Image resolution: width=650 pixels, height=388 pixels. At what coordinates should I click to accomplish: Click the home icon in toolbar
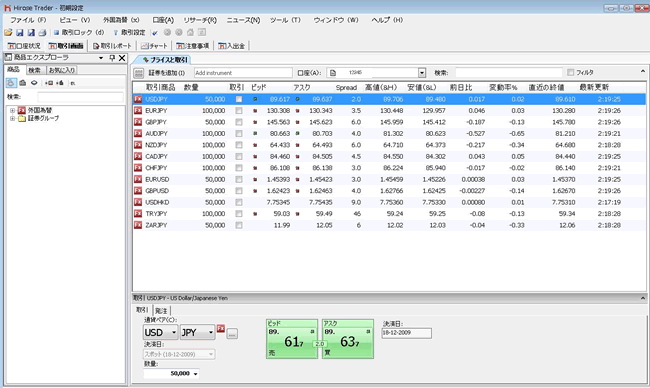tap(190, 32)
